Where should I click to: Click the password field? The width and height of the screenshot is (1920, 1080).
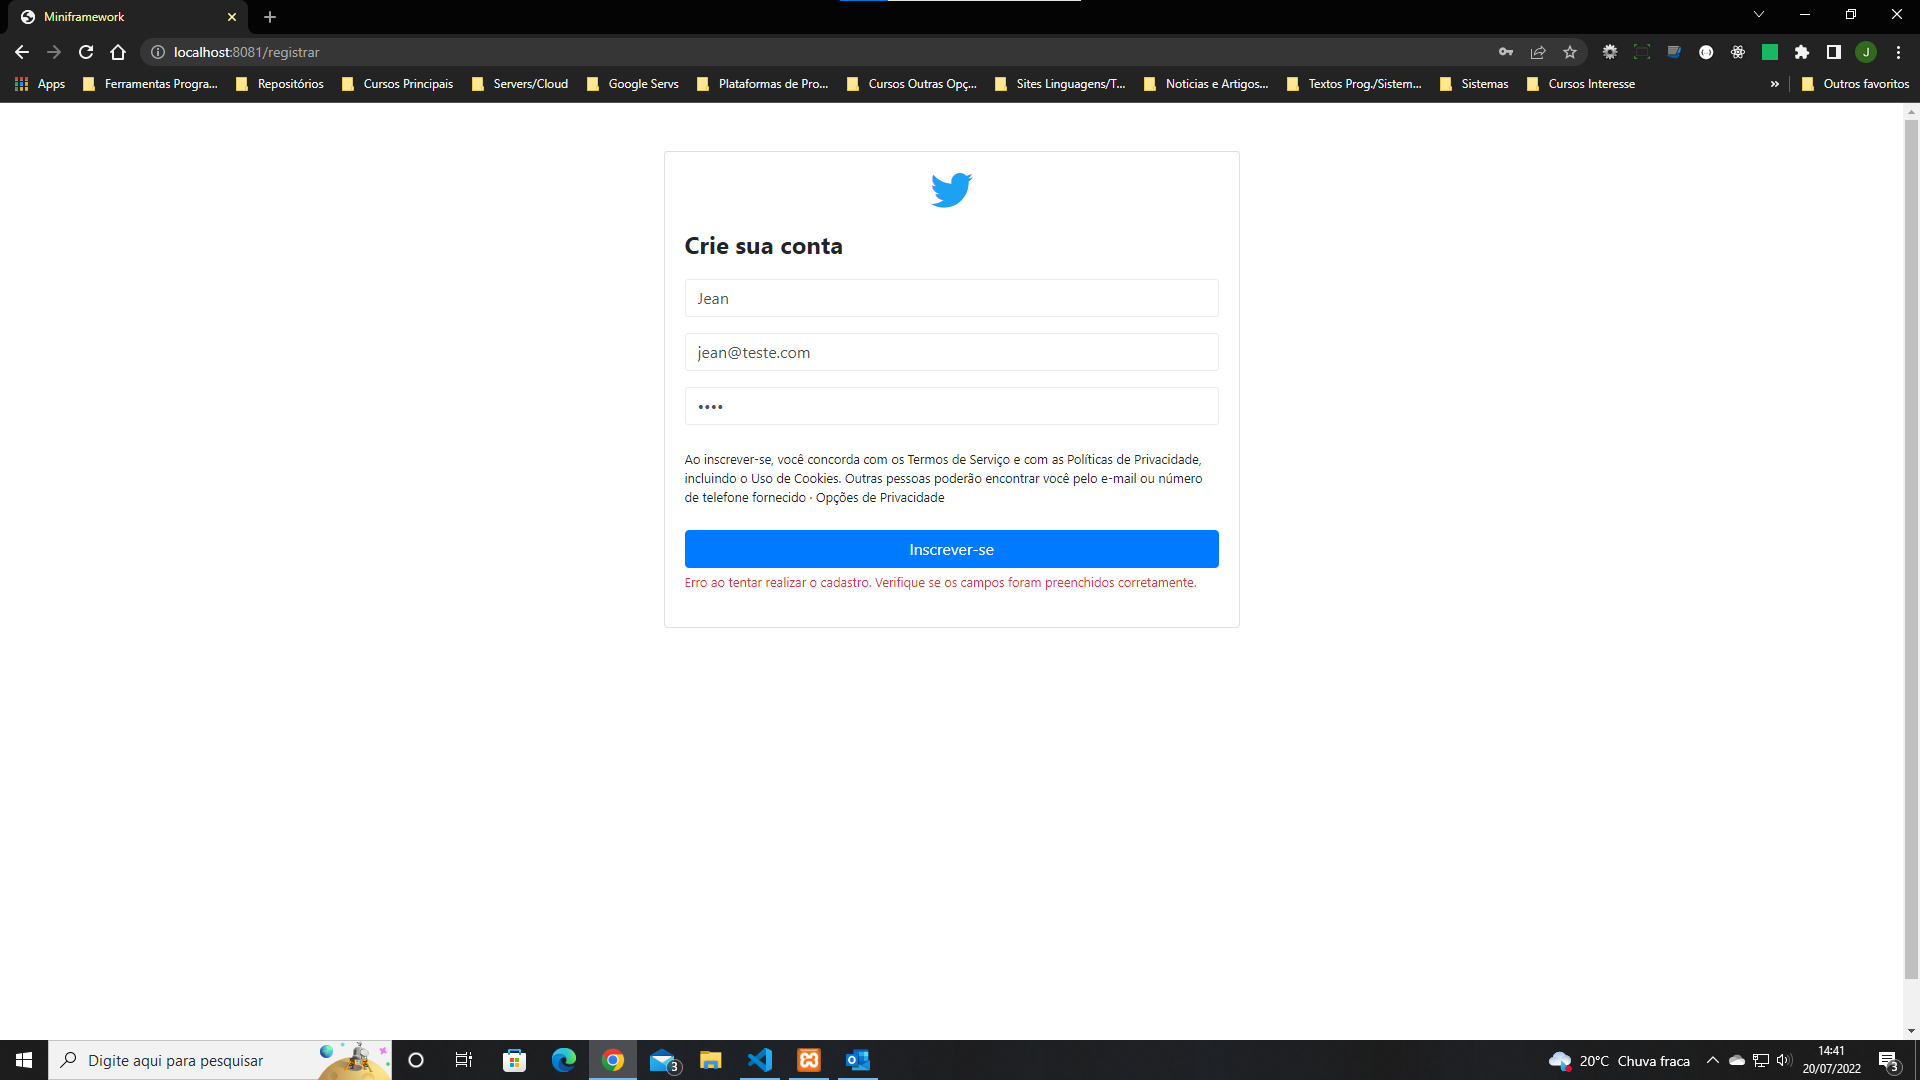pos(951,406)
